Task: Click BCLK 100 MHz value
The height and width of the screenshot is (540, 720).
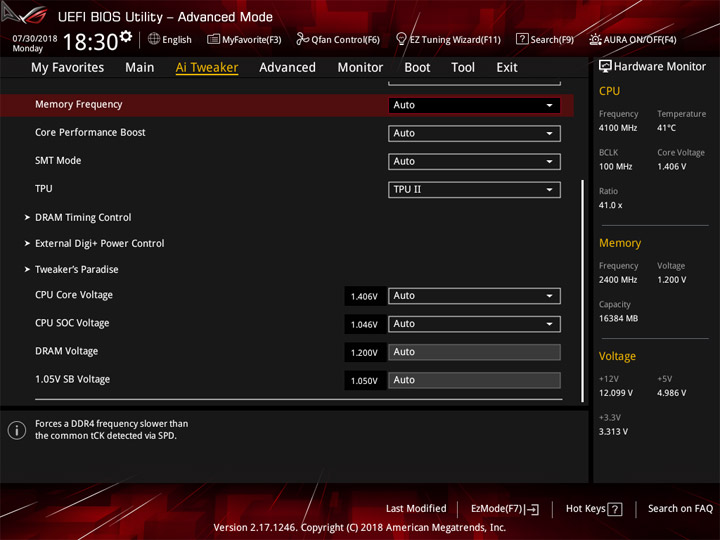Action: point(615,167)
